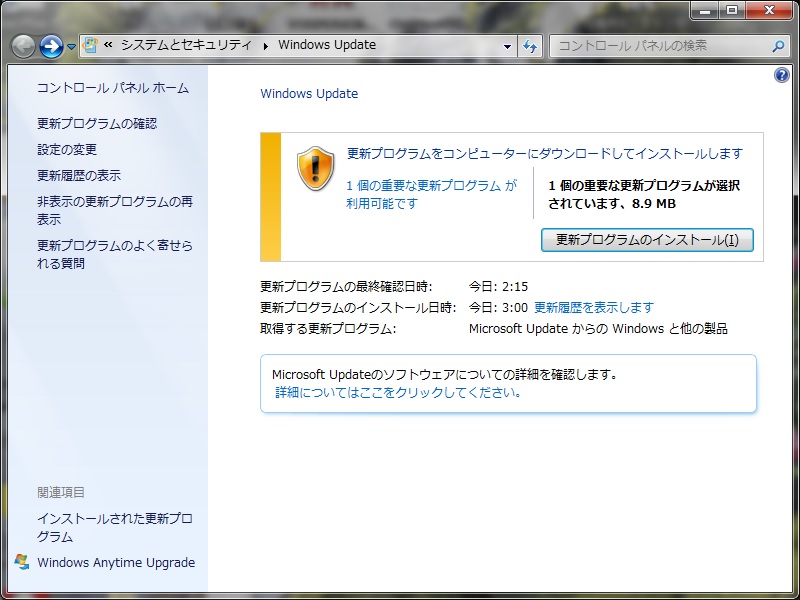Click the 更新プログラムをコンピューターにダウンロードしてインストールします heading

point(545,154)
